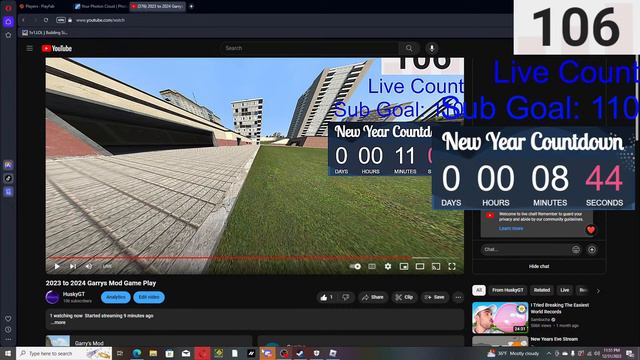Open Opera sidebar bookmarks star
This screenshot has height=360, width=640.
click(x=8, y=35)
